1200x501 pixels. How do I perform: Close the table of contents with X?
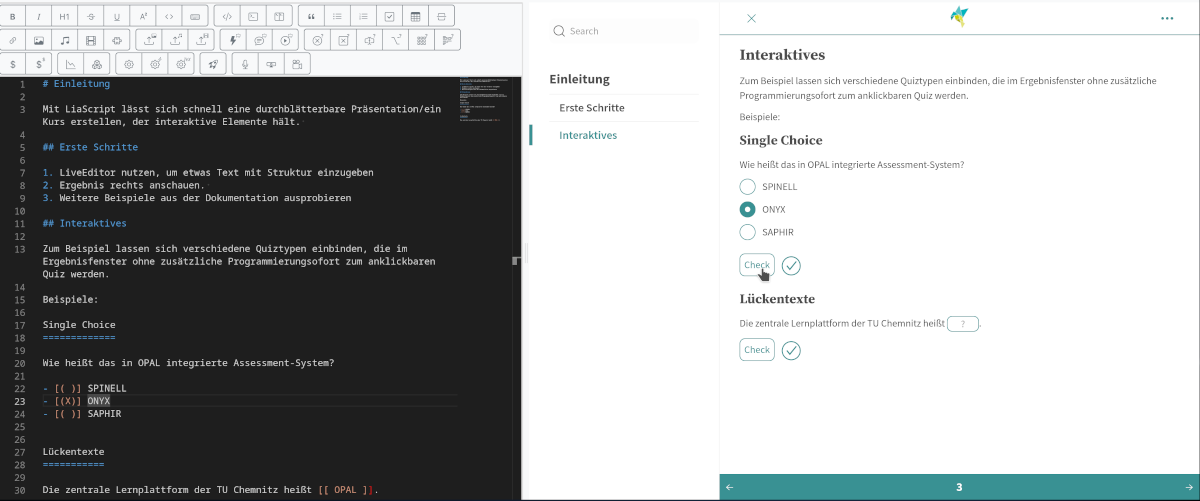click(x=752, y=18)
